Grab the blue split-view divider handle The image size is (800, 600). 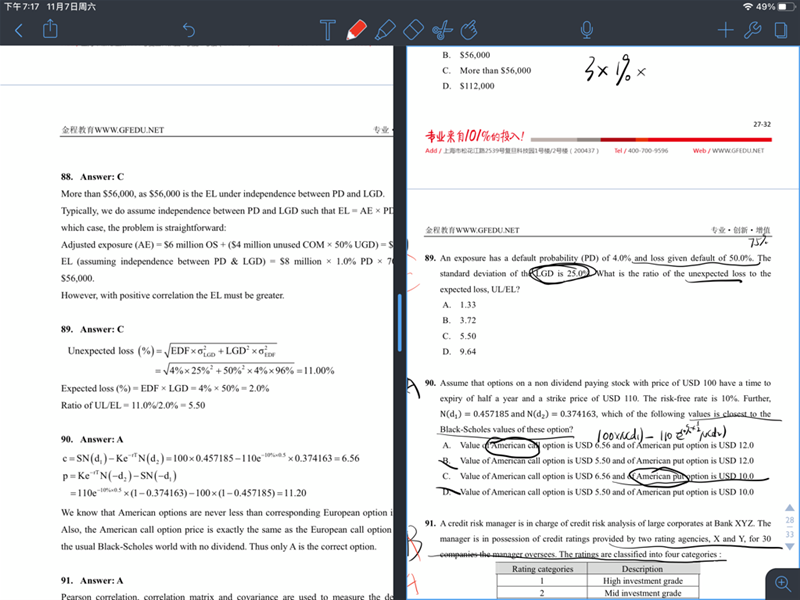coord(399,322)
